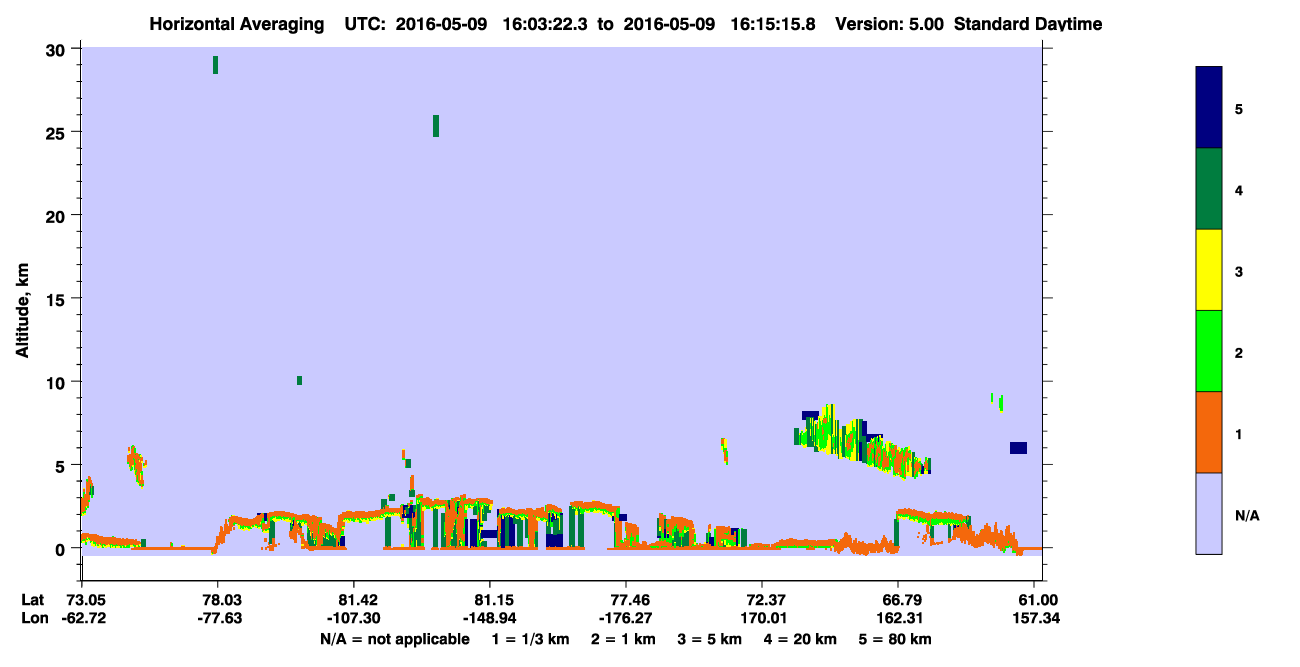Click longitude value -107.30
The height and width of the screenshot is (667, 1300).
click(x=354, y=618)
